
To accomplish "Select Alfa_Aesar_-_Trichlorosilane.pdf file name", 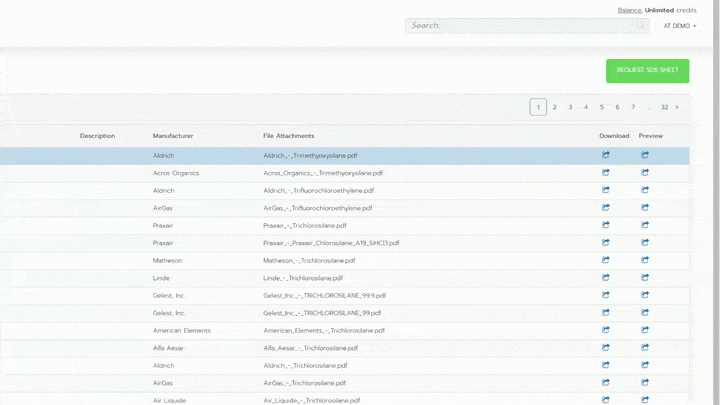I will [310, 348].
